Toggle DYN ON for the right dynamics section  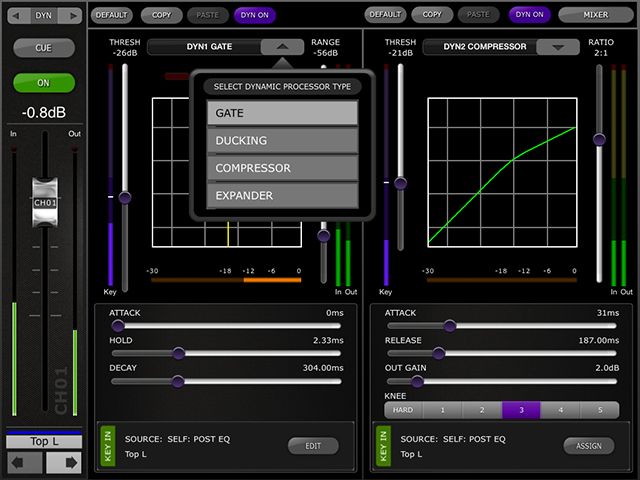pos(530,15)
